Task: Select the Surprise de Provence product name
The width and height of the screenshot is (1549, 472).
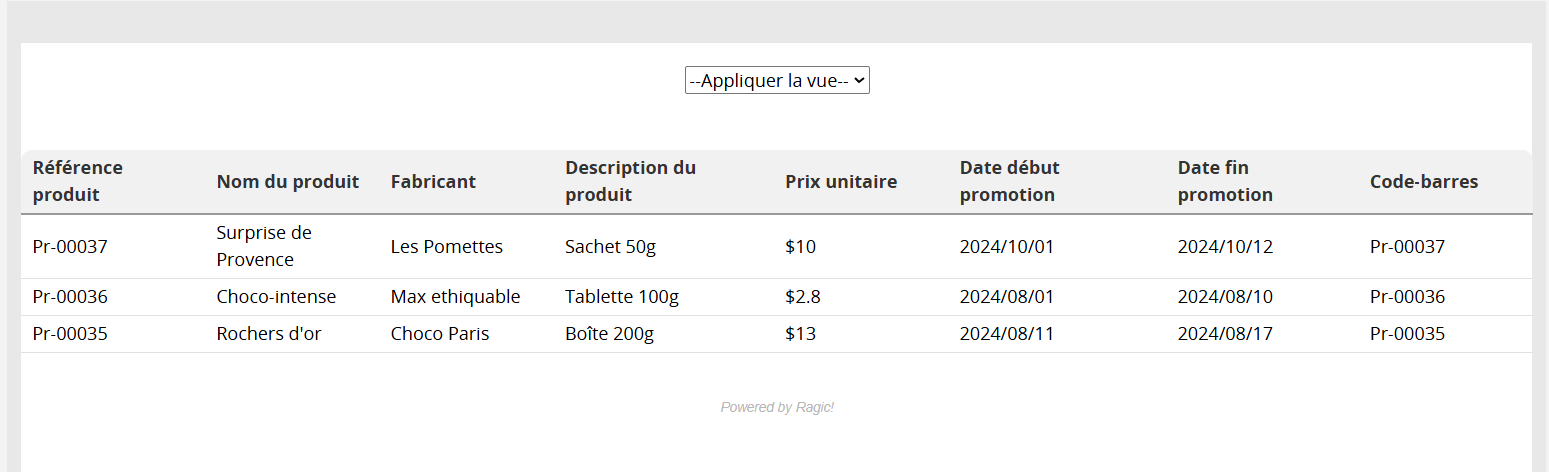Action: (x=264, y=246)
